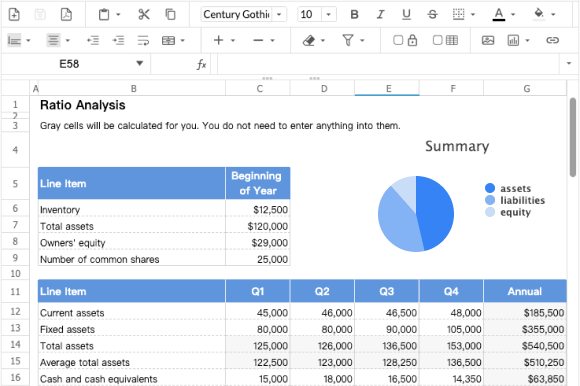The height and width of the screenshot is (386, 580).
Task: Select the Ratio Analysis title cell
Action: coord(132,105)
